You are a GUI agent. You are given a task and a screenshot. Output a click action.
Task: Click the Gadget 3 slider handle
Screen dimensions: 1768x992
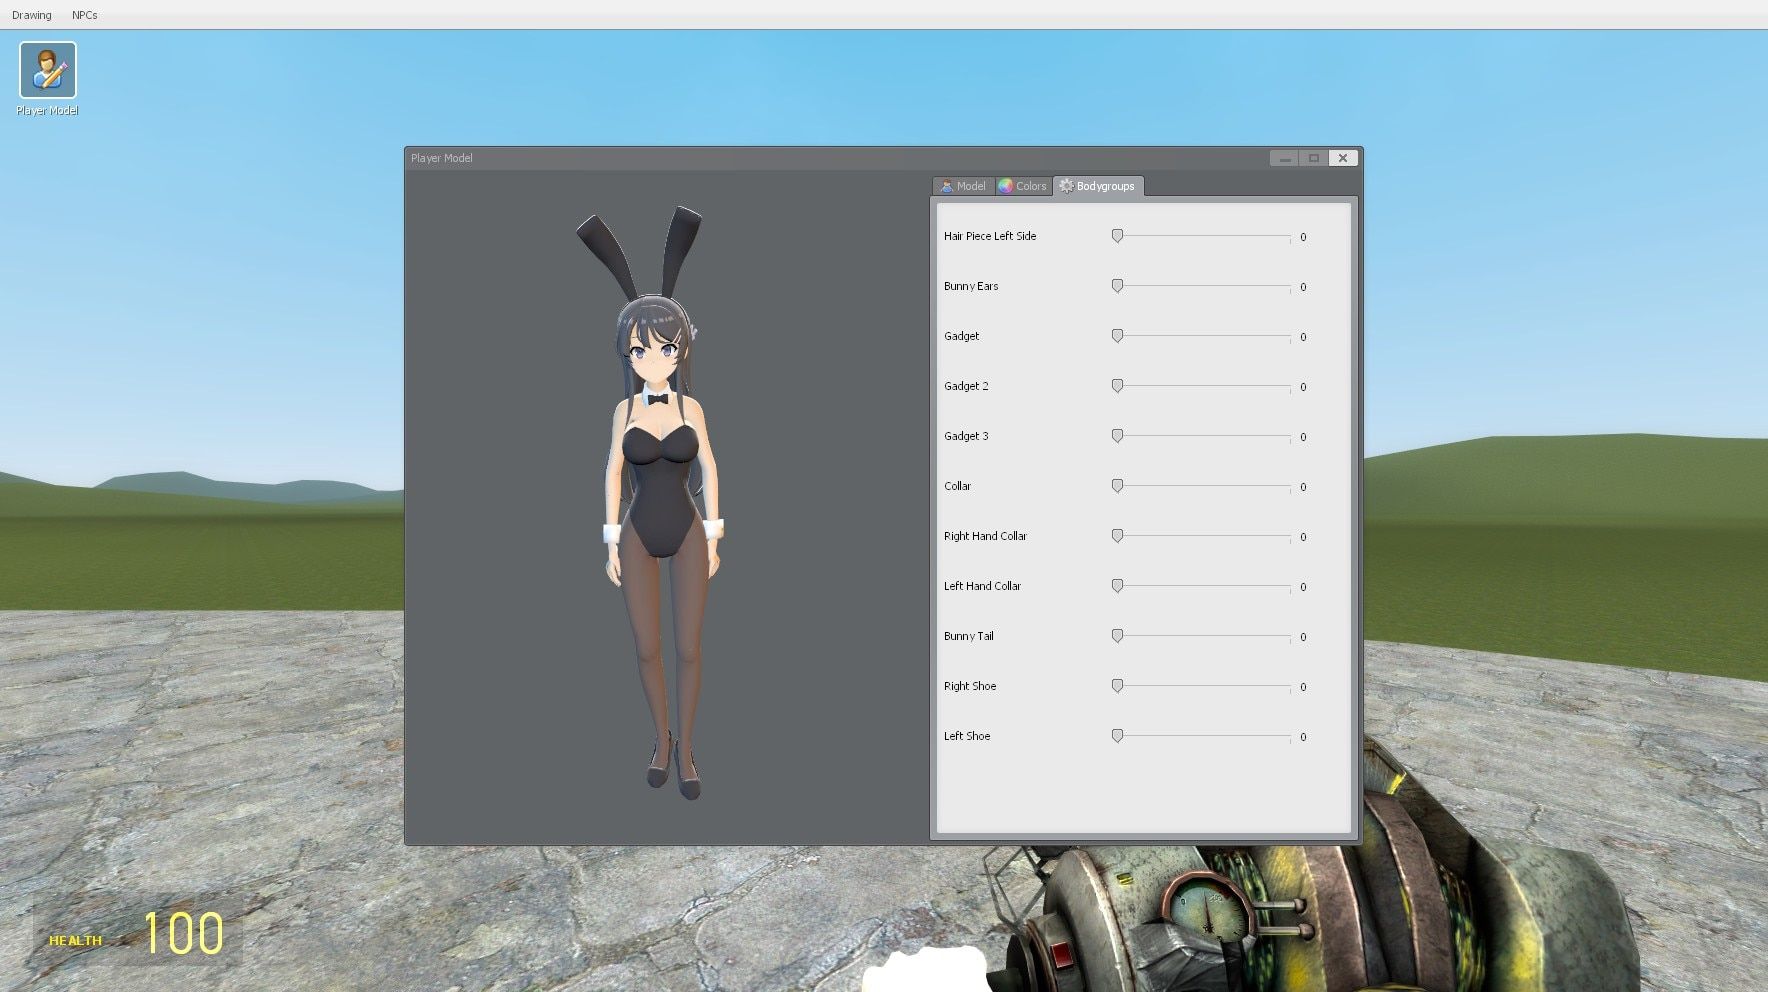1117,436
